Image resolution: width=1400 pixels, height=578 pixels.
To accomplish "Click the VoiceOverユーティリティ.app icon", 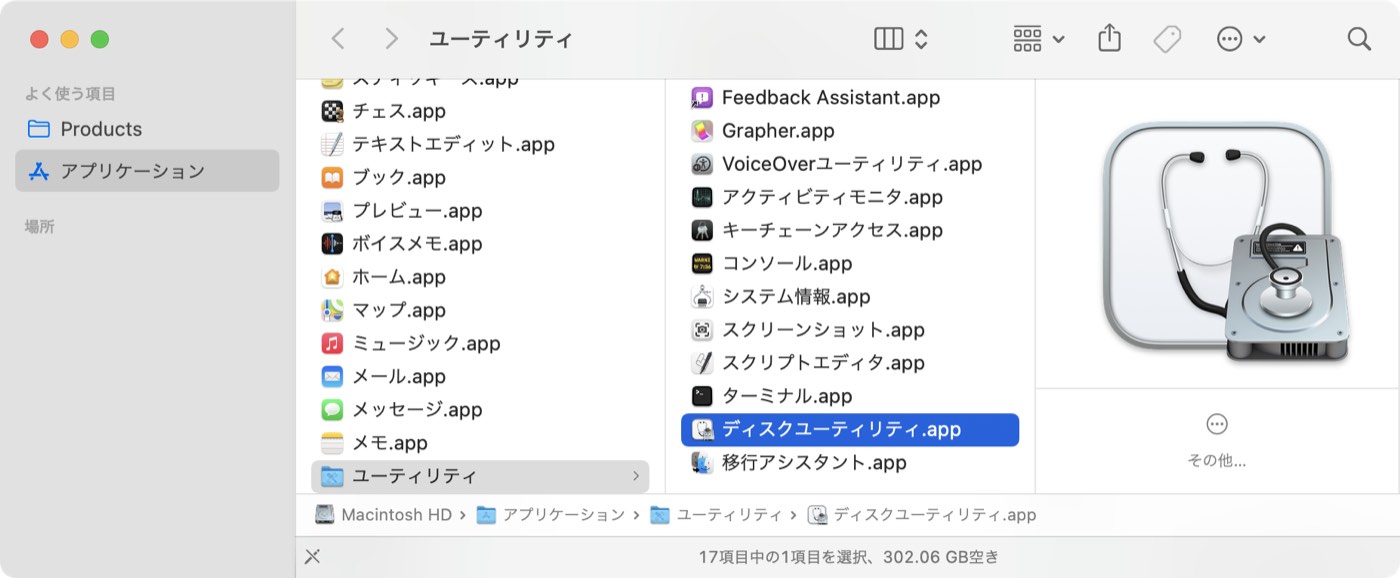I will pyautogui.click(x=702, y=164).
